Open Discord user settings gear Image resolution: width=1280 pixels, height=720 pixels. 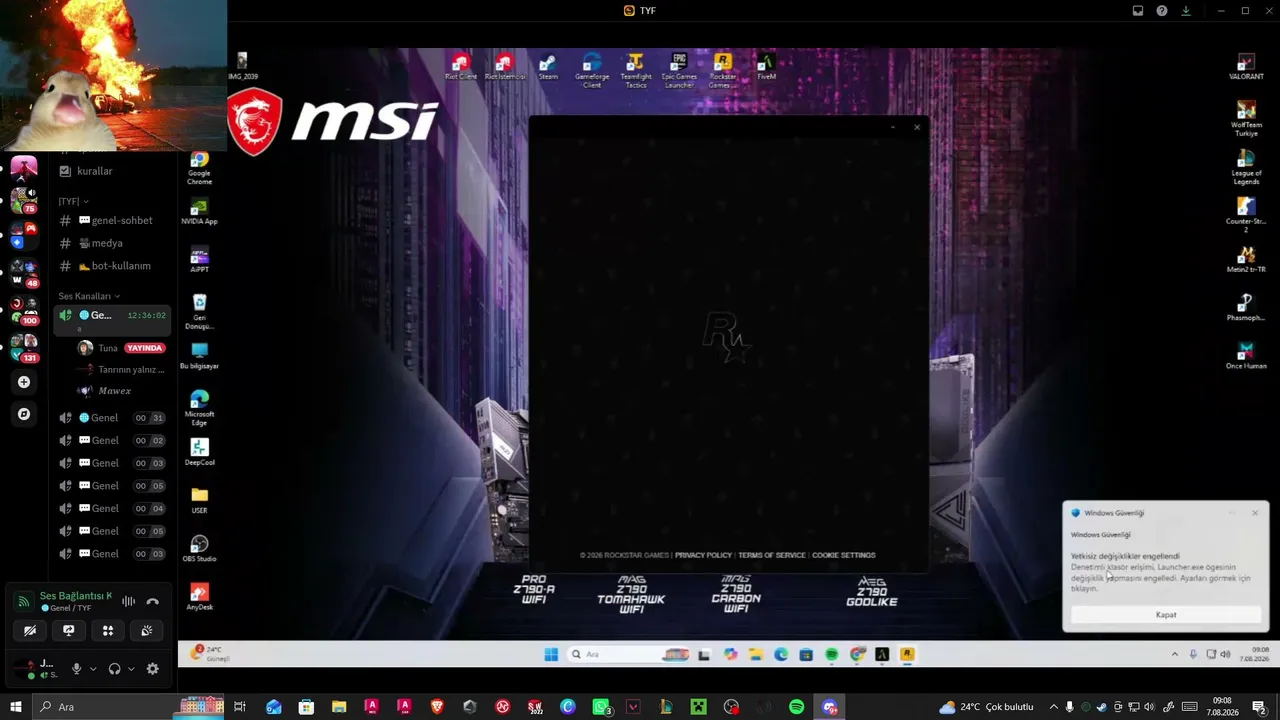(152, 669)
